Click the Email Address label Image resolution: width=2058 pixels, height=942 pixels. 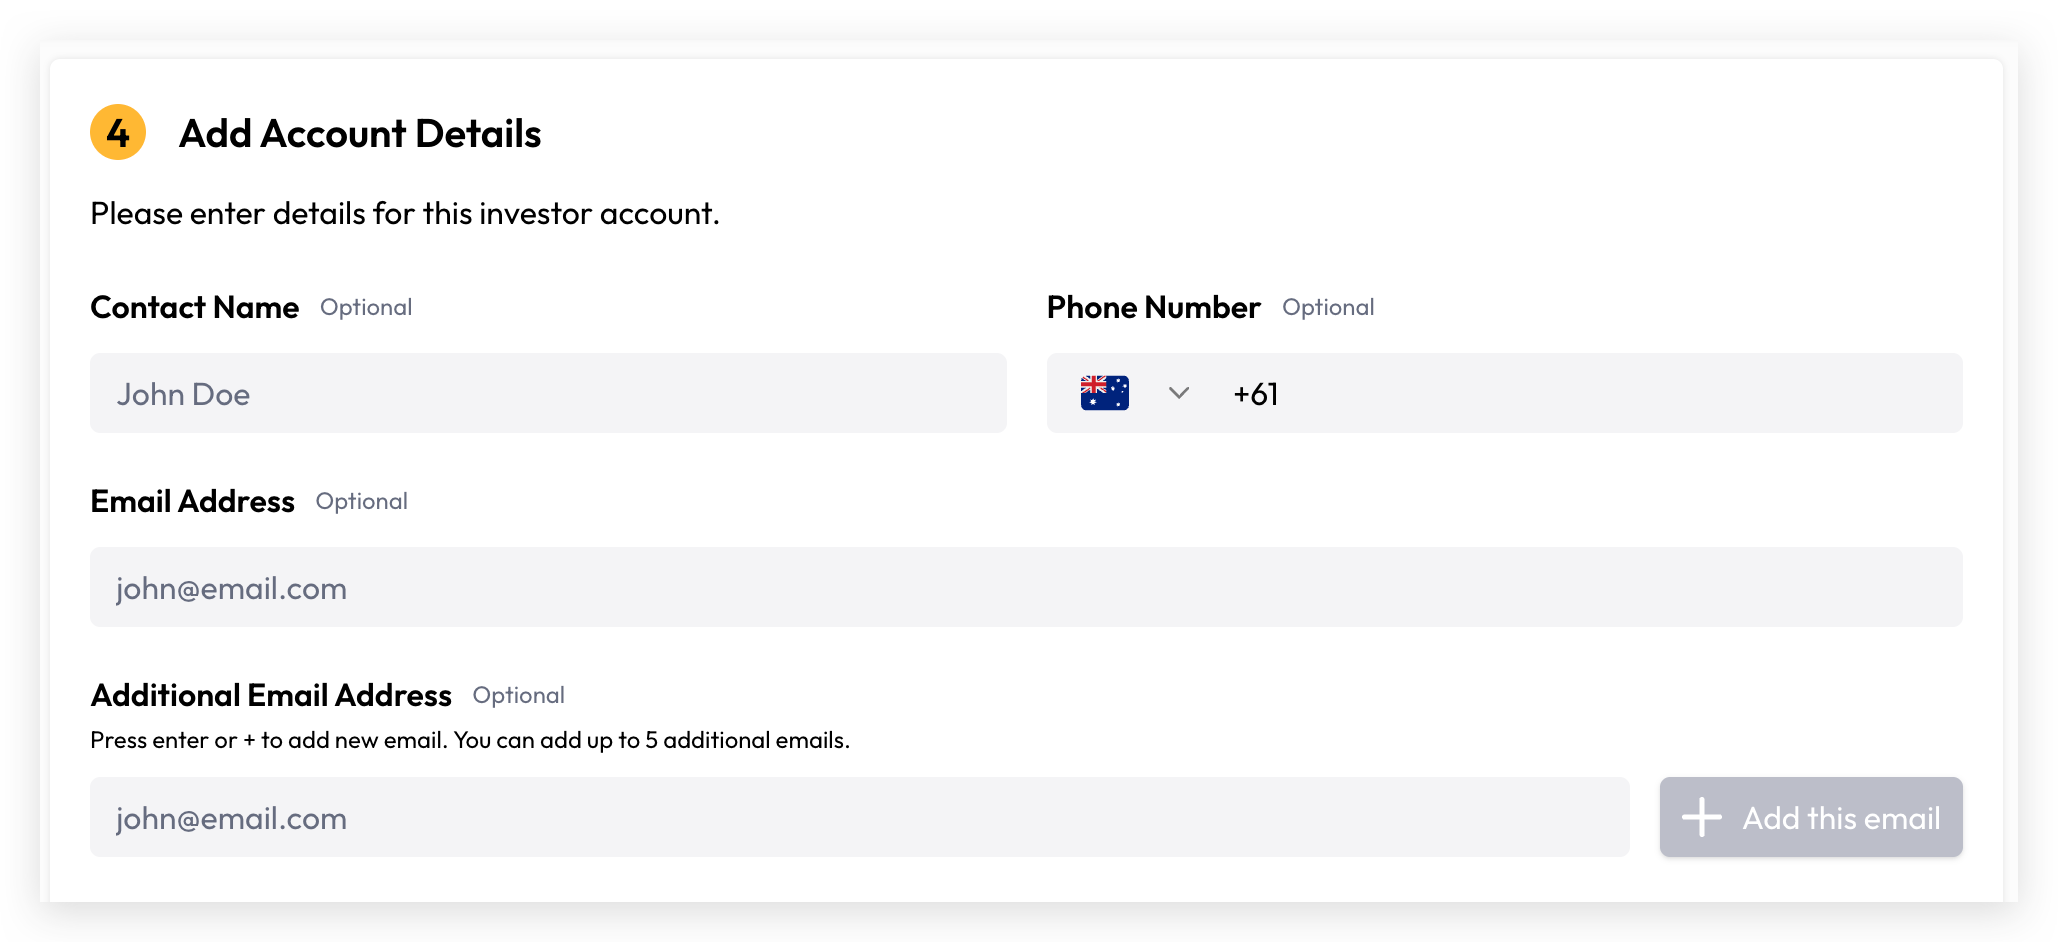click(x=193, y=501)
